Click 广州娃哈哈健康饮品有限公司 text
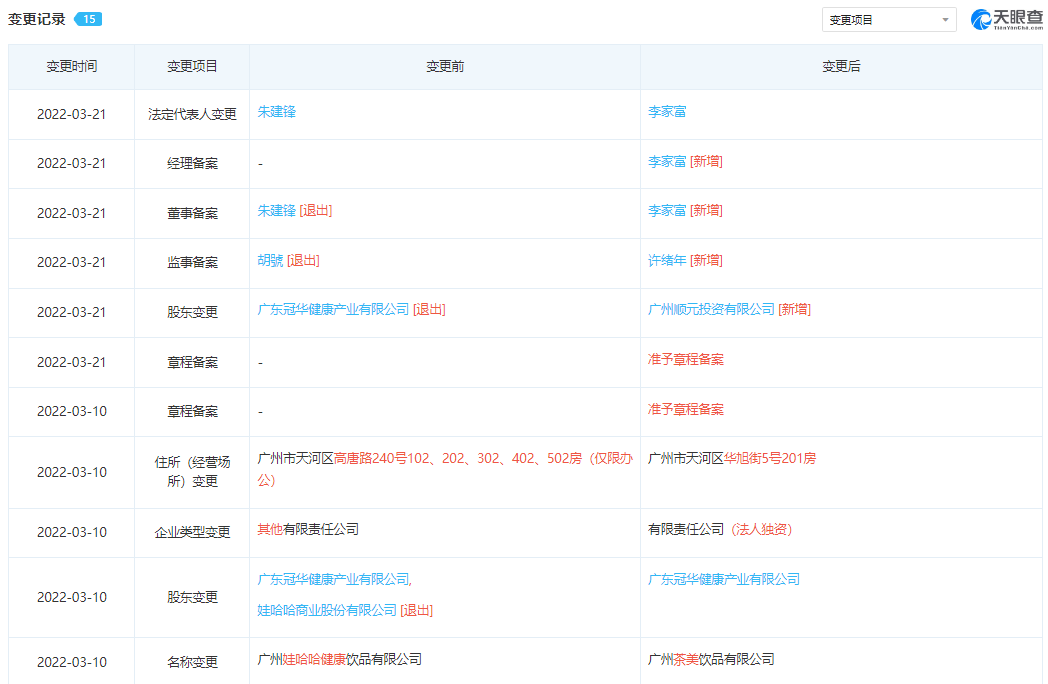The height and width of the screenshot is (684, 1048). (x=340, y=659)
